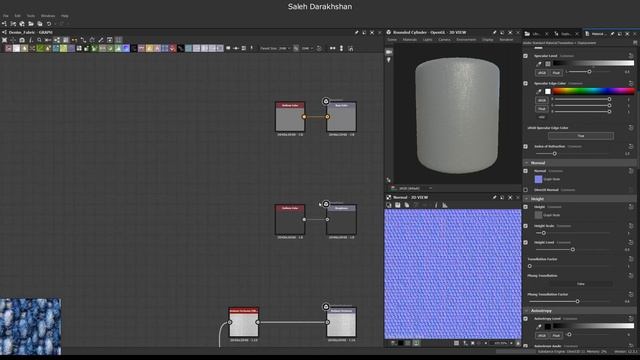Click the open folder icon in the main toolbar
Viewport: 640px width, 360px height.
pos(31,24)
